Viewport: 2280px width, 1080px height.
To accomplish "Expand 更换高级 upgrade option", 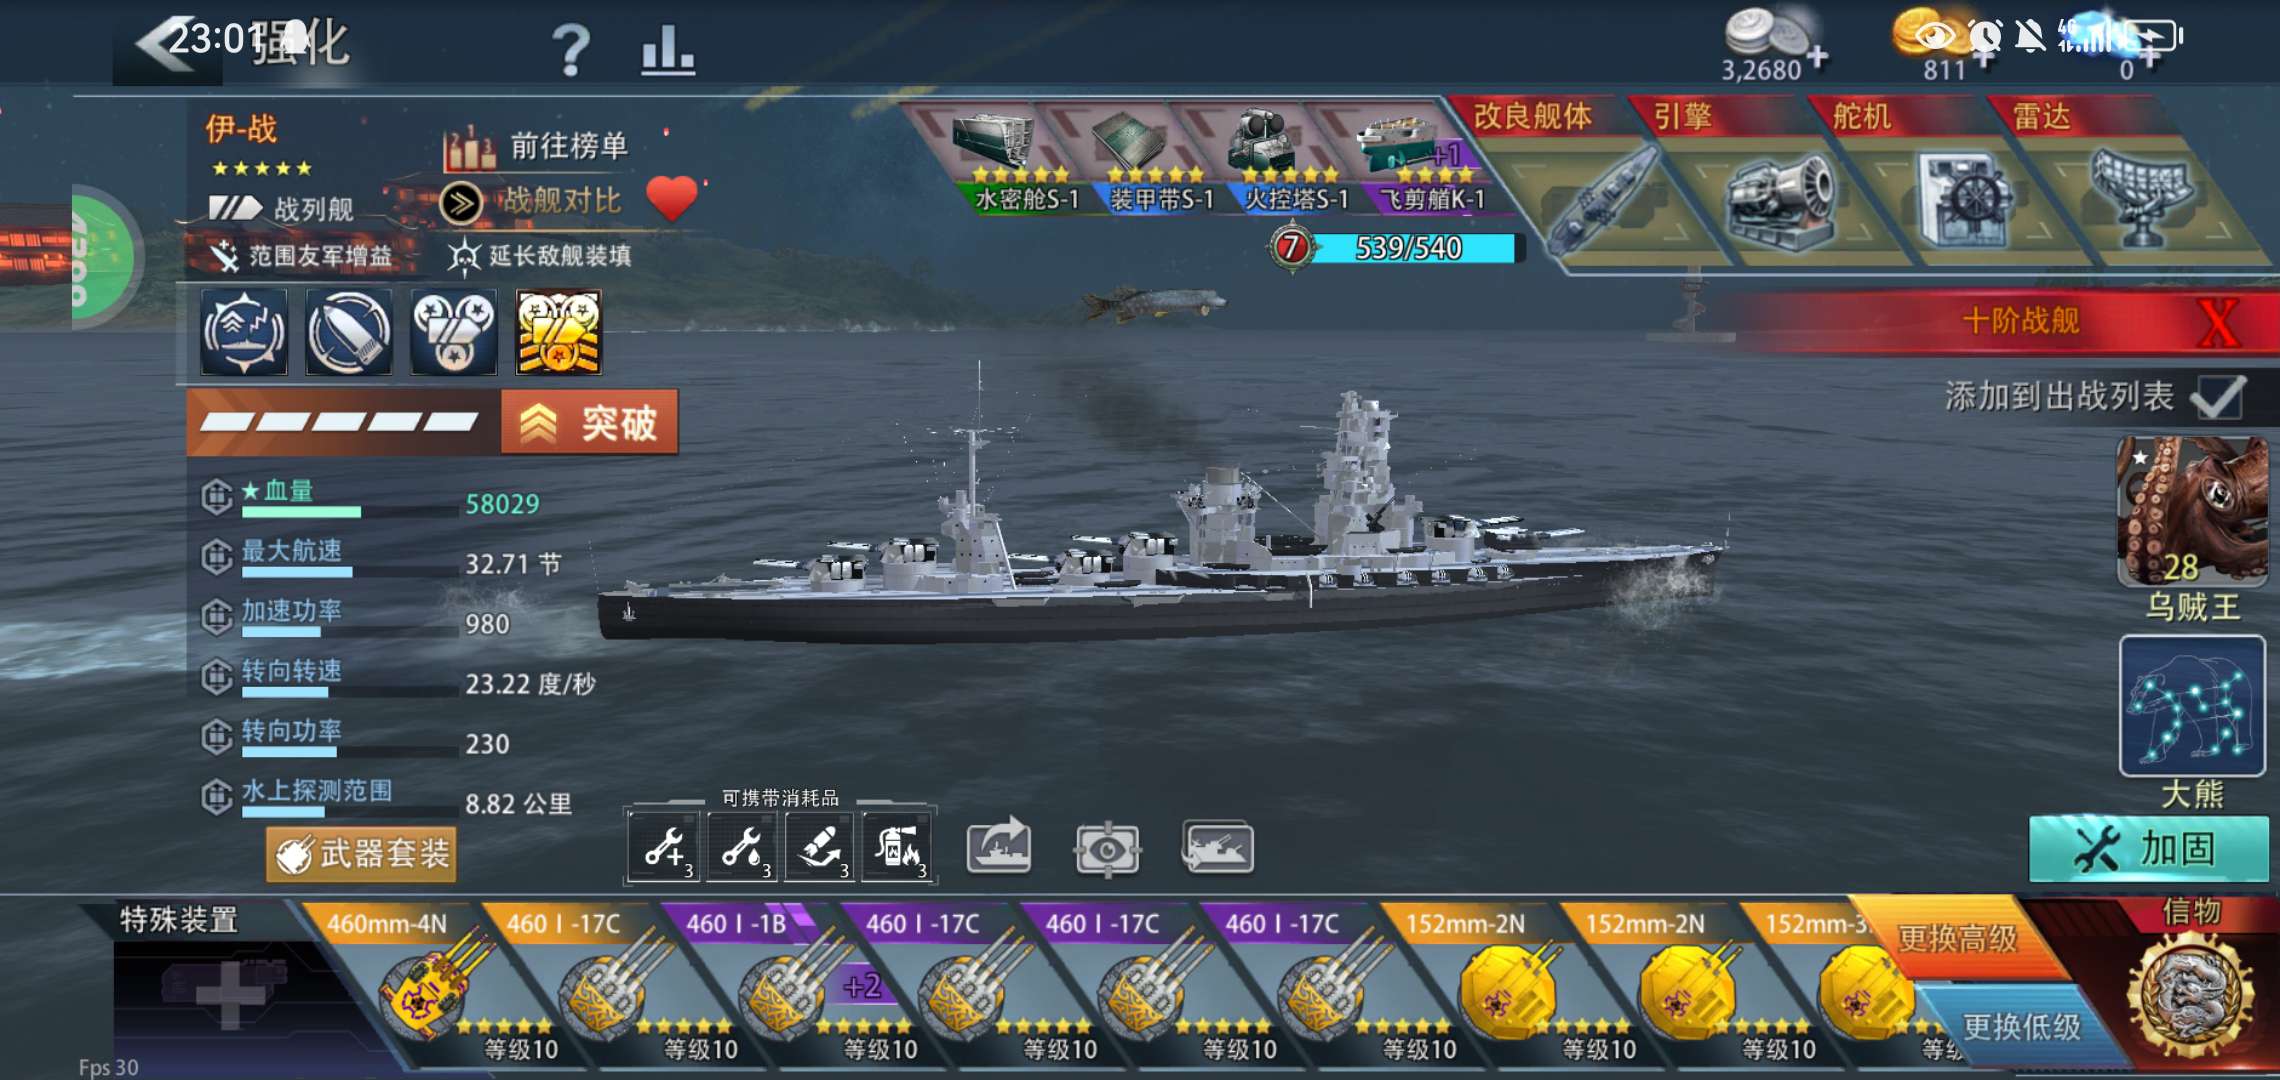I will pos(1957,938).
